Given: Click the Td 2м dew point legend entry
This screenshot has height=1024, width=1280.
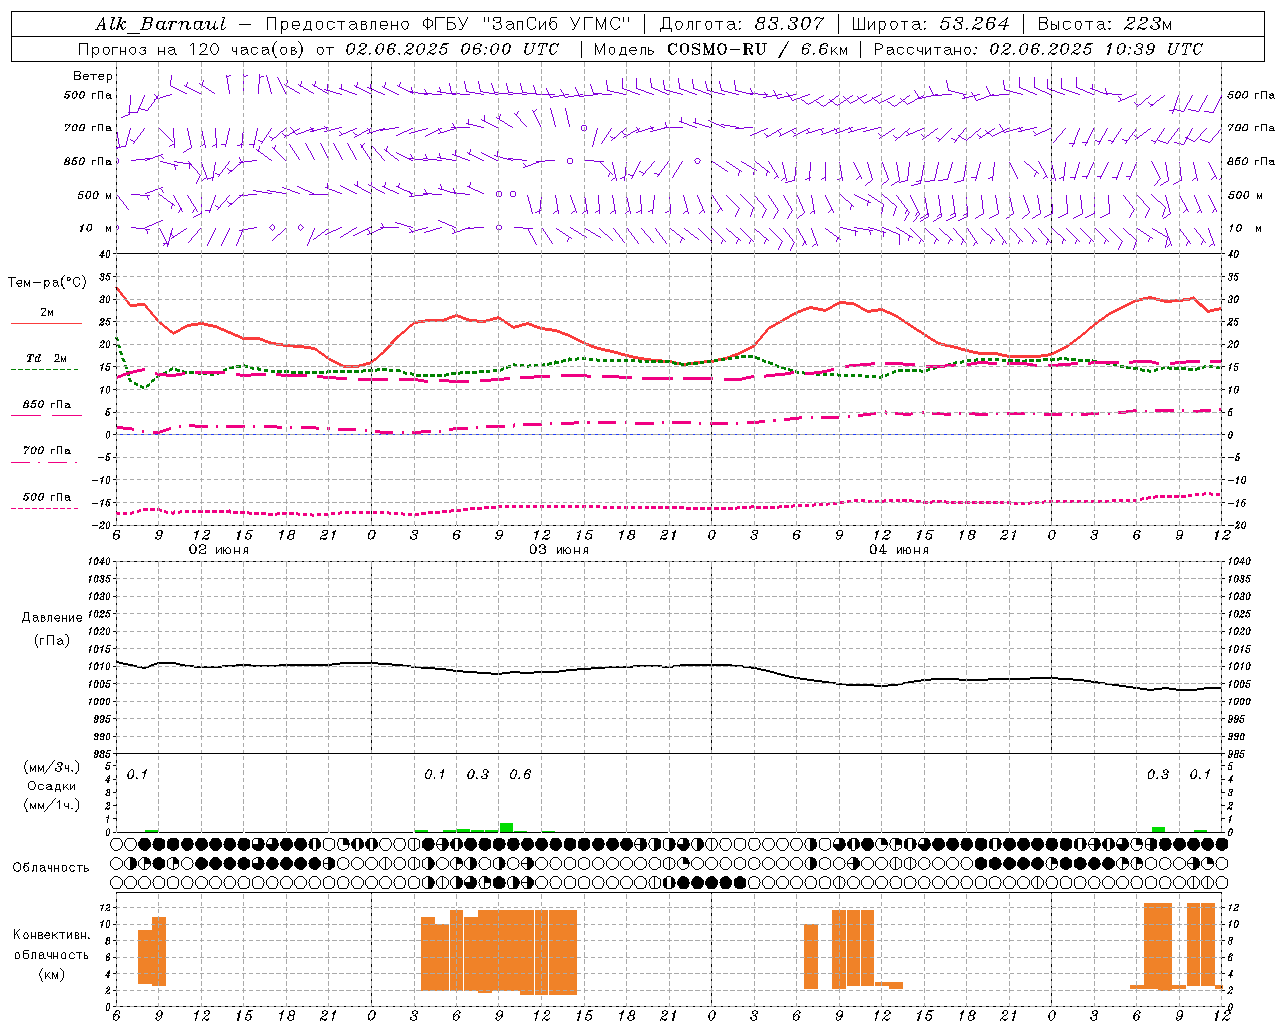Looking at the screenshot, I should (x=47, y=358).
